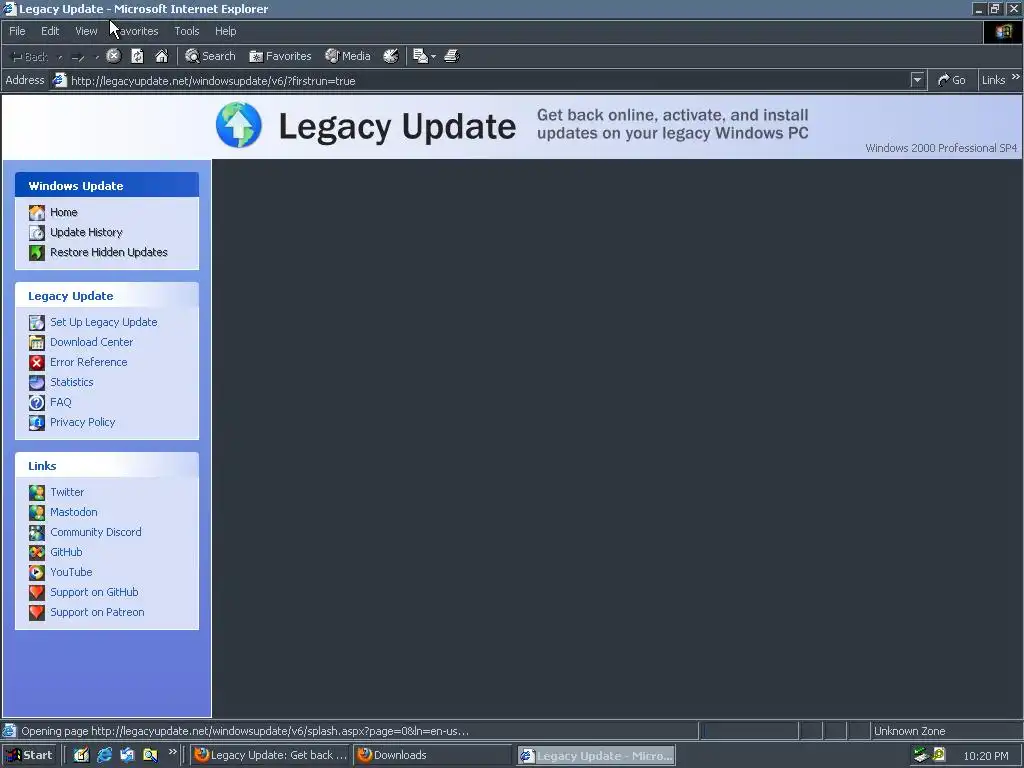This screenshot has height=768, width=1024.
Task: Click the Support on GitHub heart icon
Action: click(37, 592)
